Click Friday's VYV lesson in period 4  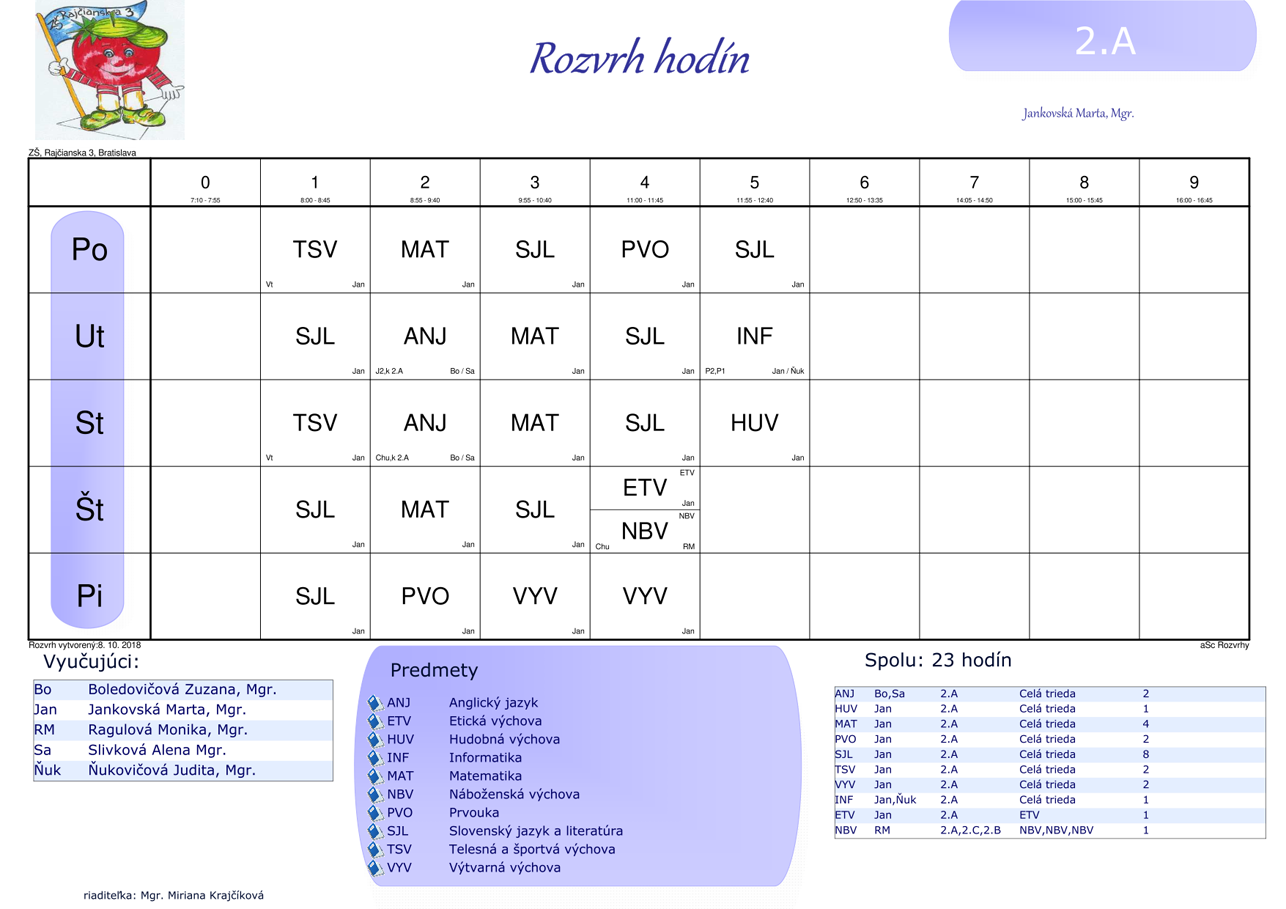point(645,597)
